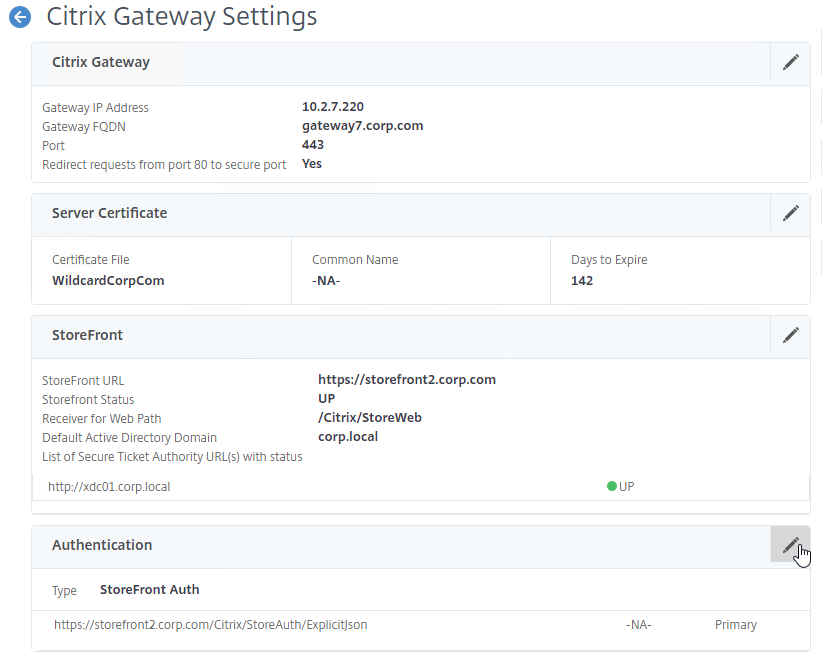
Task: Edit the Authentication settings
Action: (x=790, y=545)
